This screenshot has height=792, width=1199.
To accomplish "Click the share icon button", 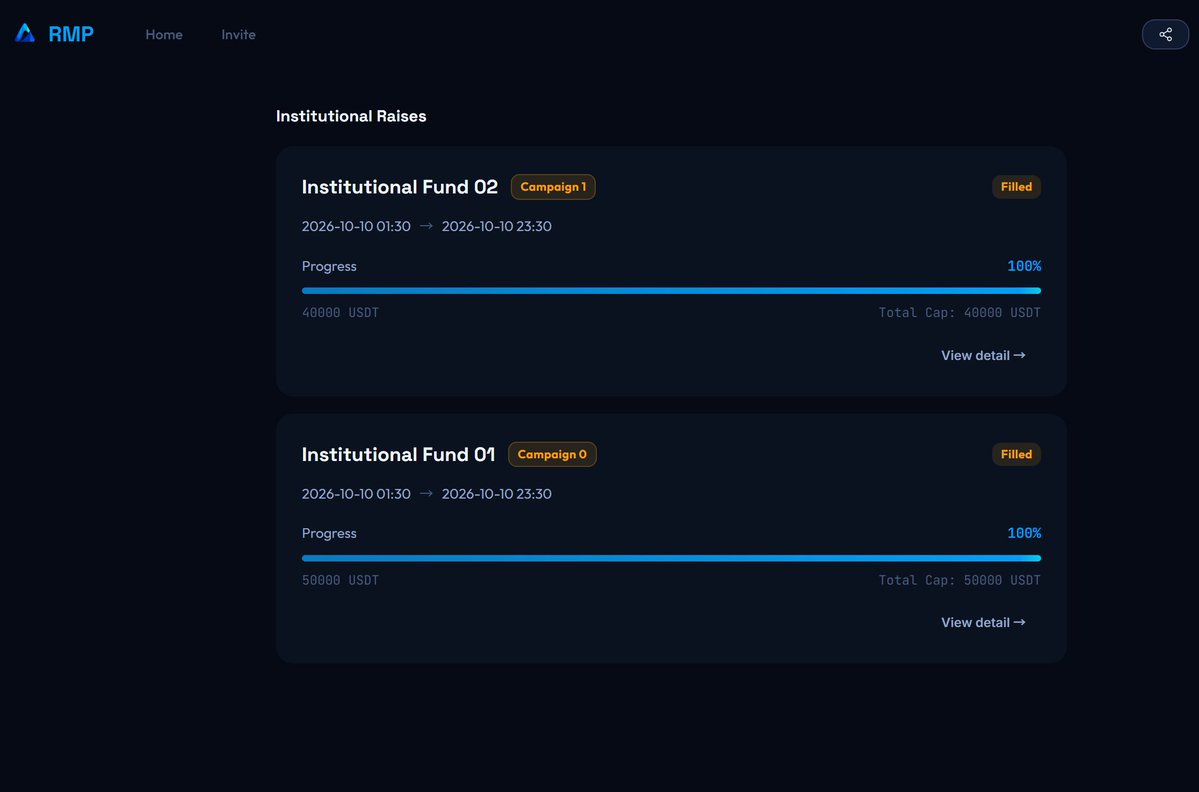I will click(1165, 34).
